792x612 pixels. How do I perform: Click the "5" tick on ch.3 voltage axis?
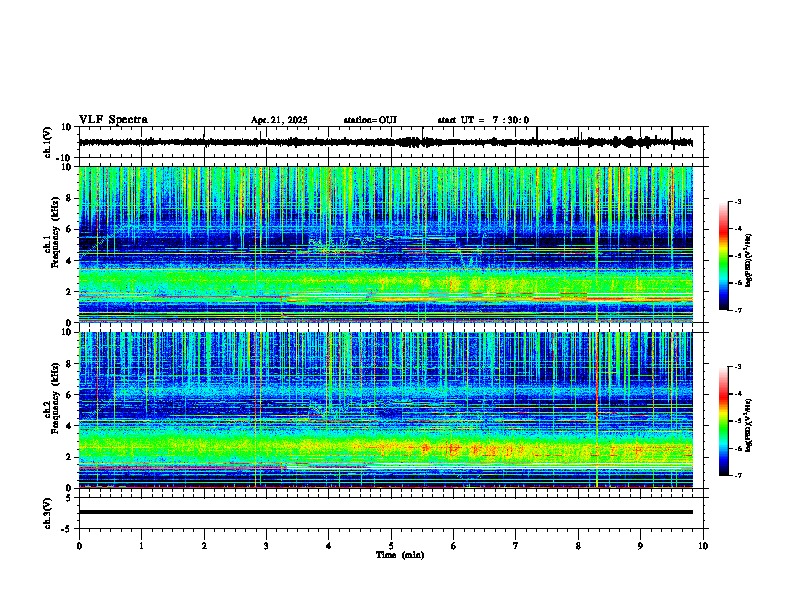(69, 497)
